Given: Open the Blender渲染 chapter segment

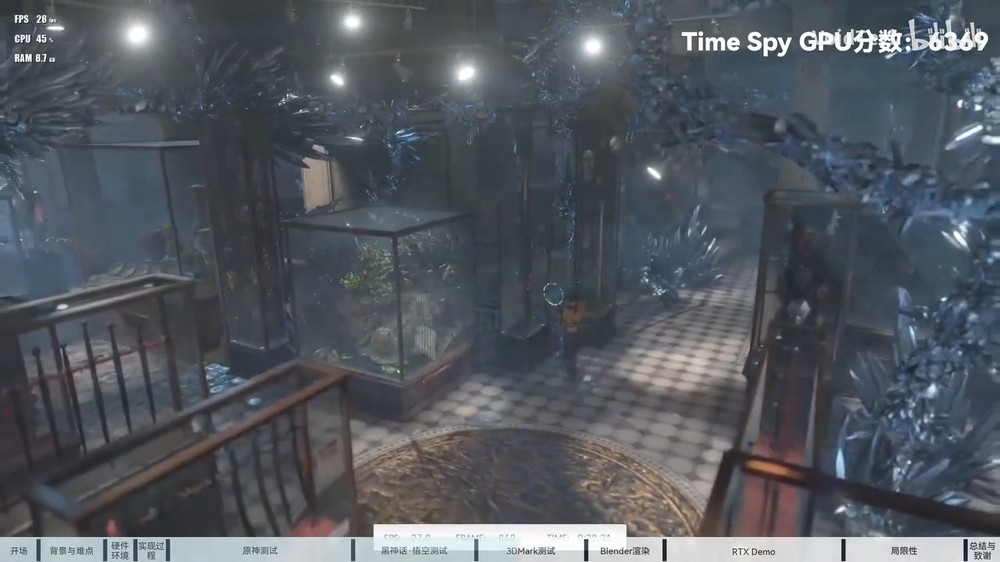Looking at the screenshot, I should tap(624, 551).
